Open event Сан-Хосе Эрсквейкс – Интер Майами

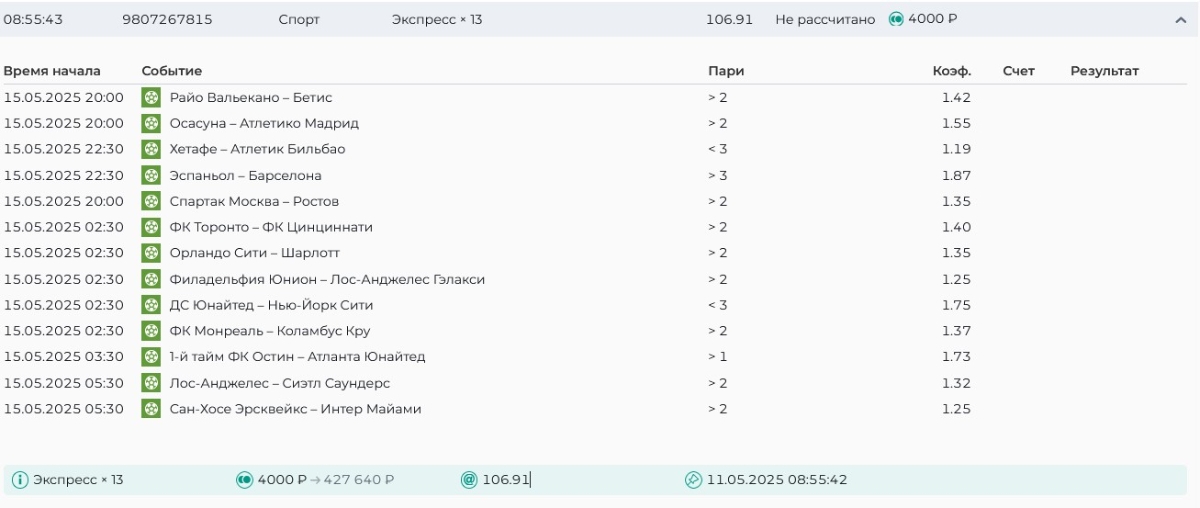coord(295,409)
